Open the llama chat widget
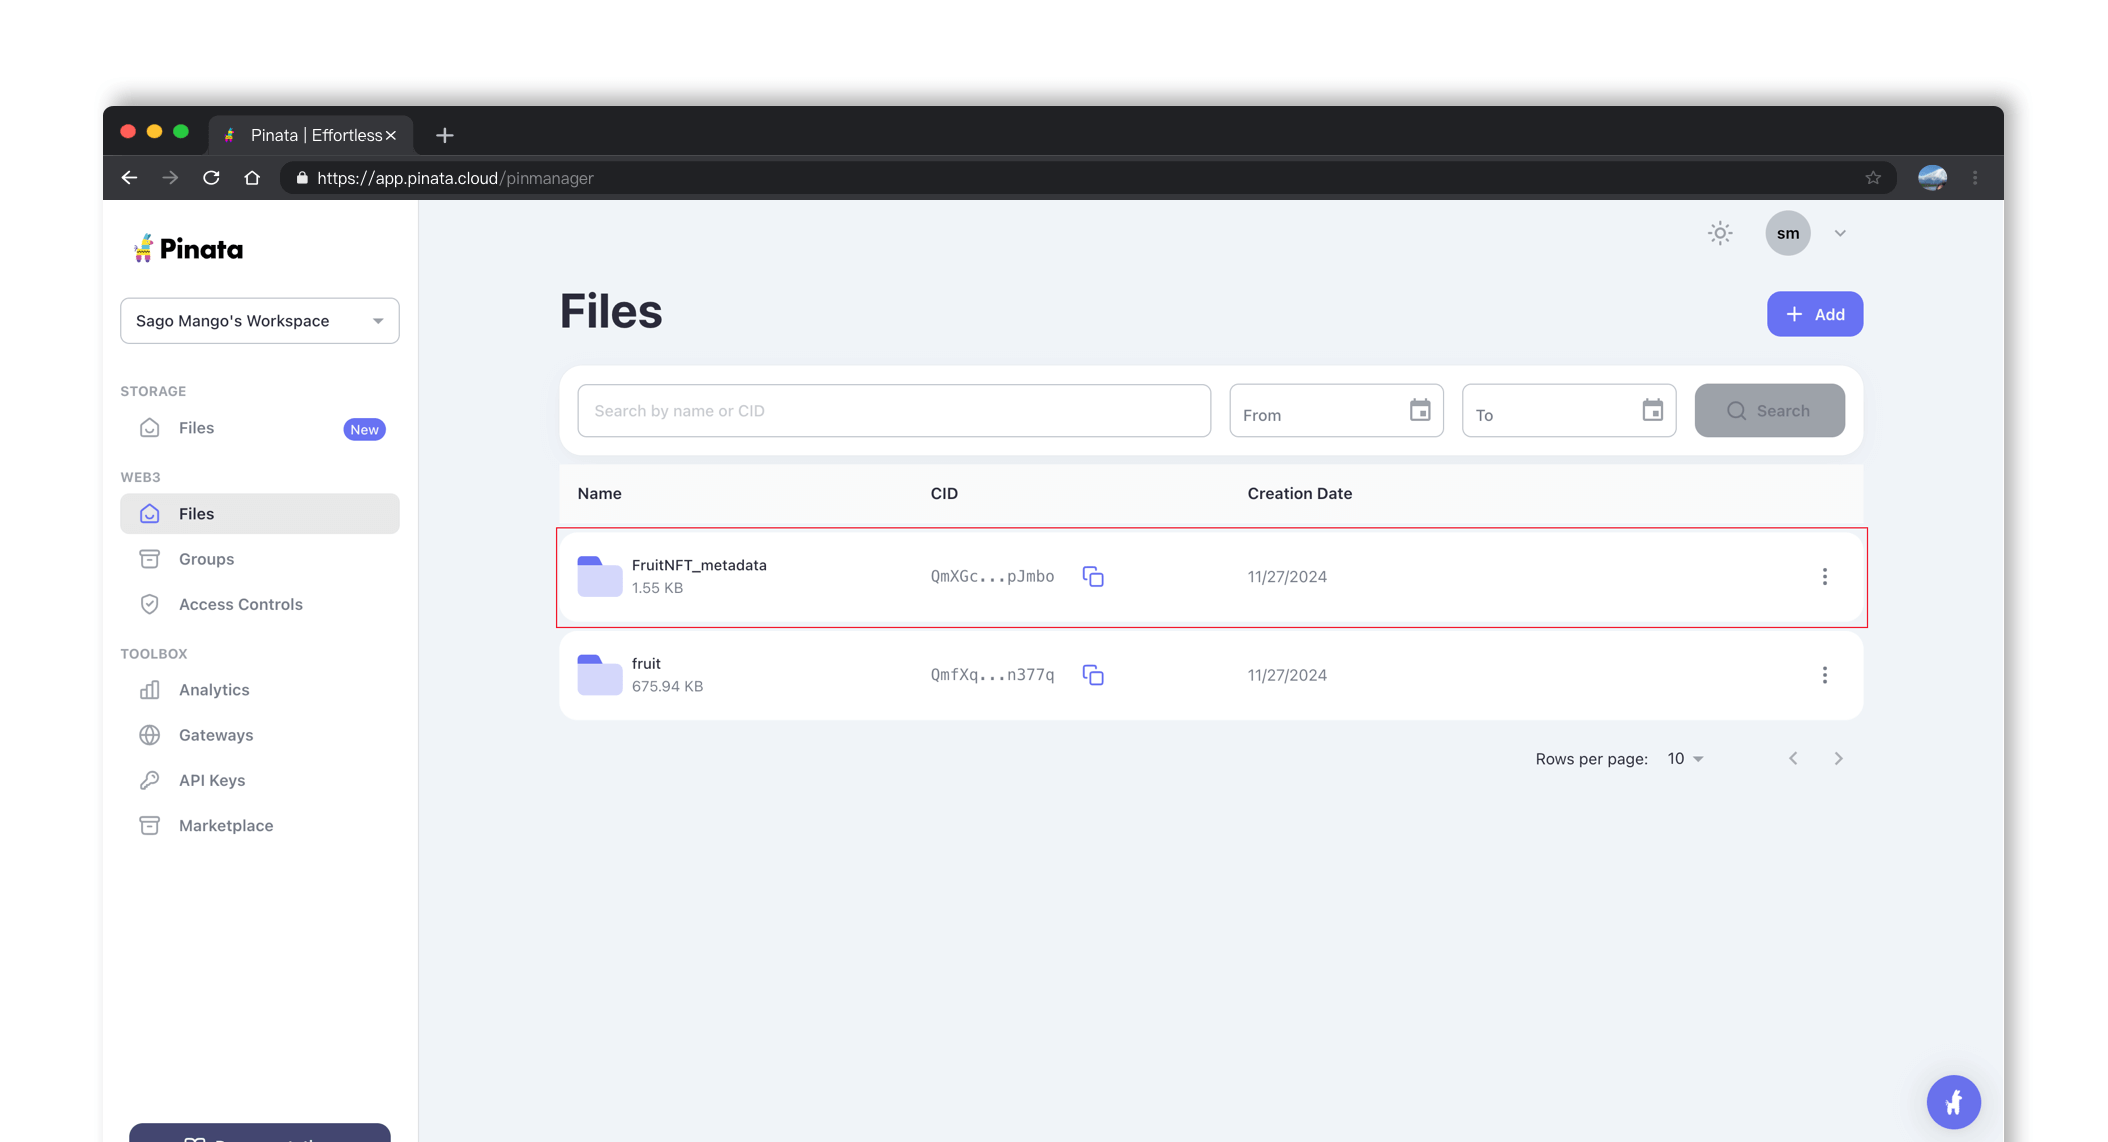 click(x=1953, y=1102)
